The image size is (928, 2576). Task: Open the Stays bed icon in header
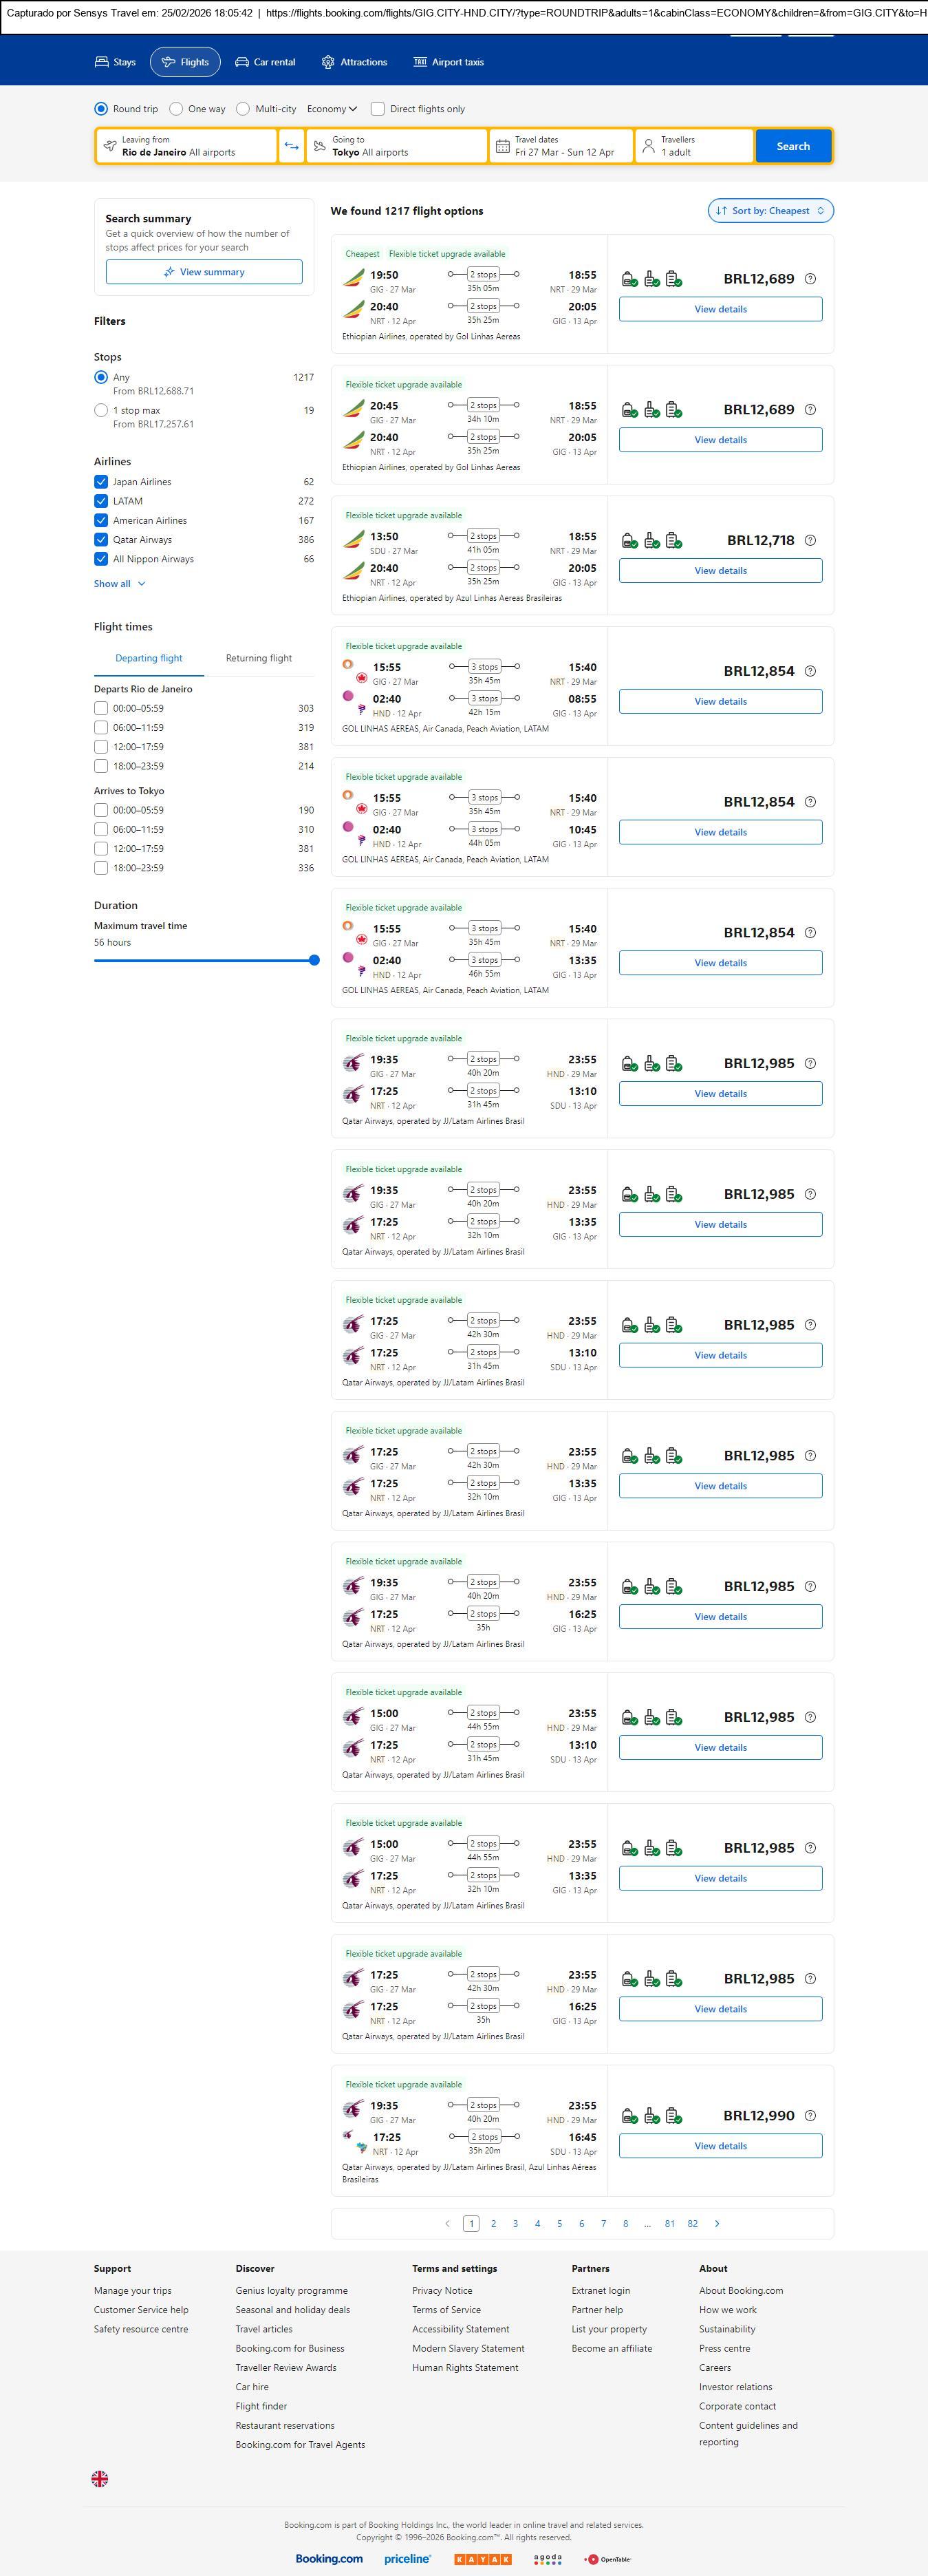click(102, 62)
